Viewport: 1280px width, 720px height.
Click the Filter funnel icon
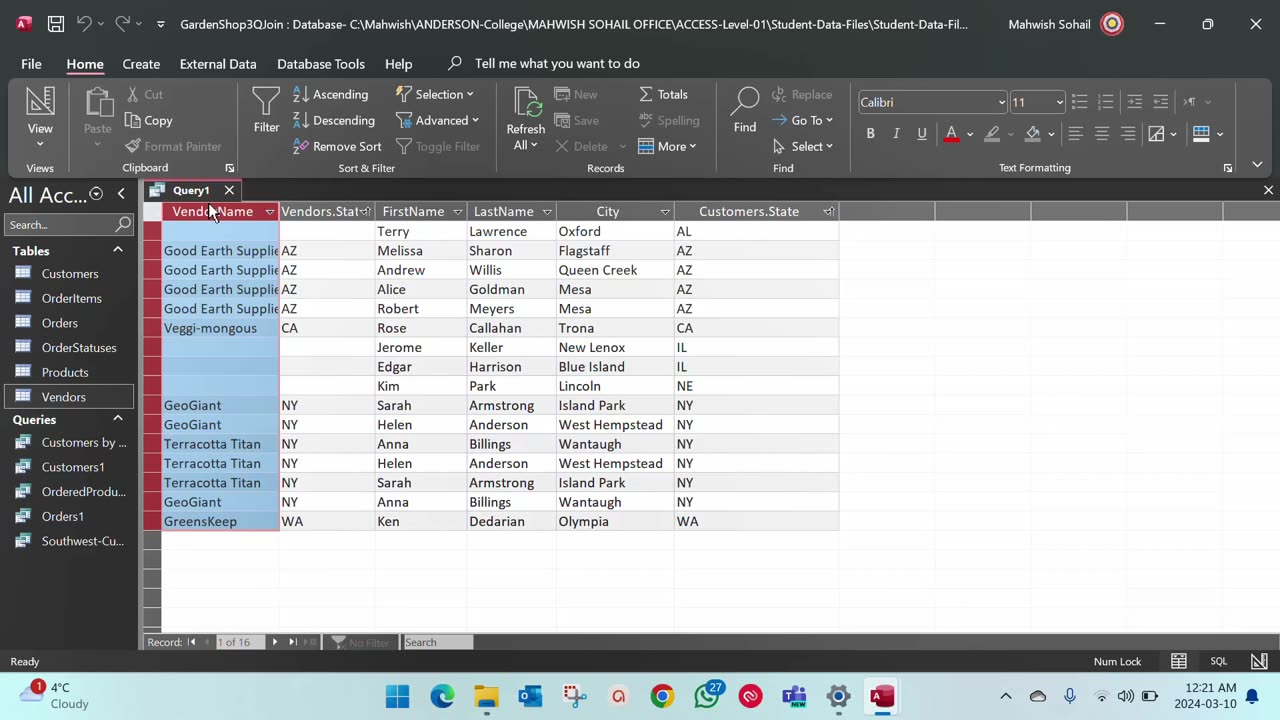[266, 103]
